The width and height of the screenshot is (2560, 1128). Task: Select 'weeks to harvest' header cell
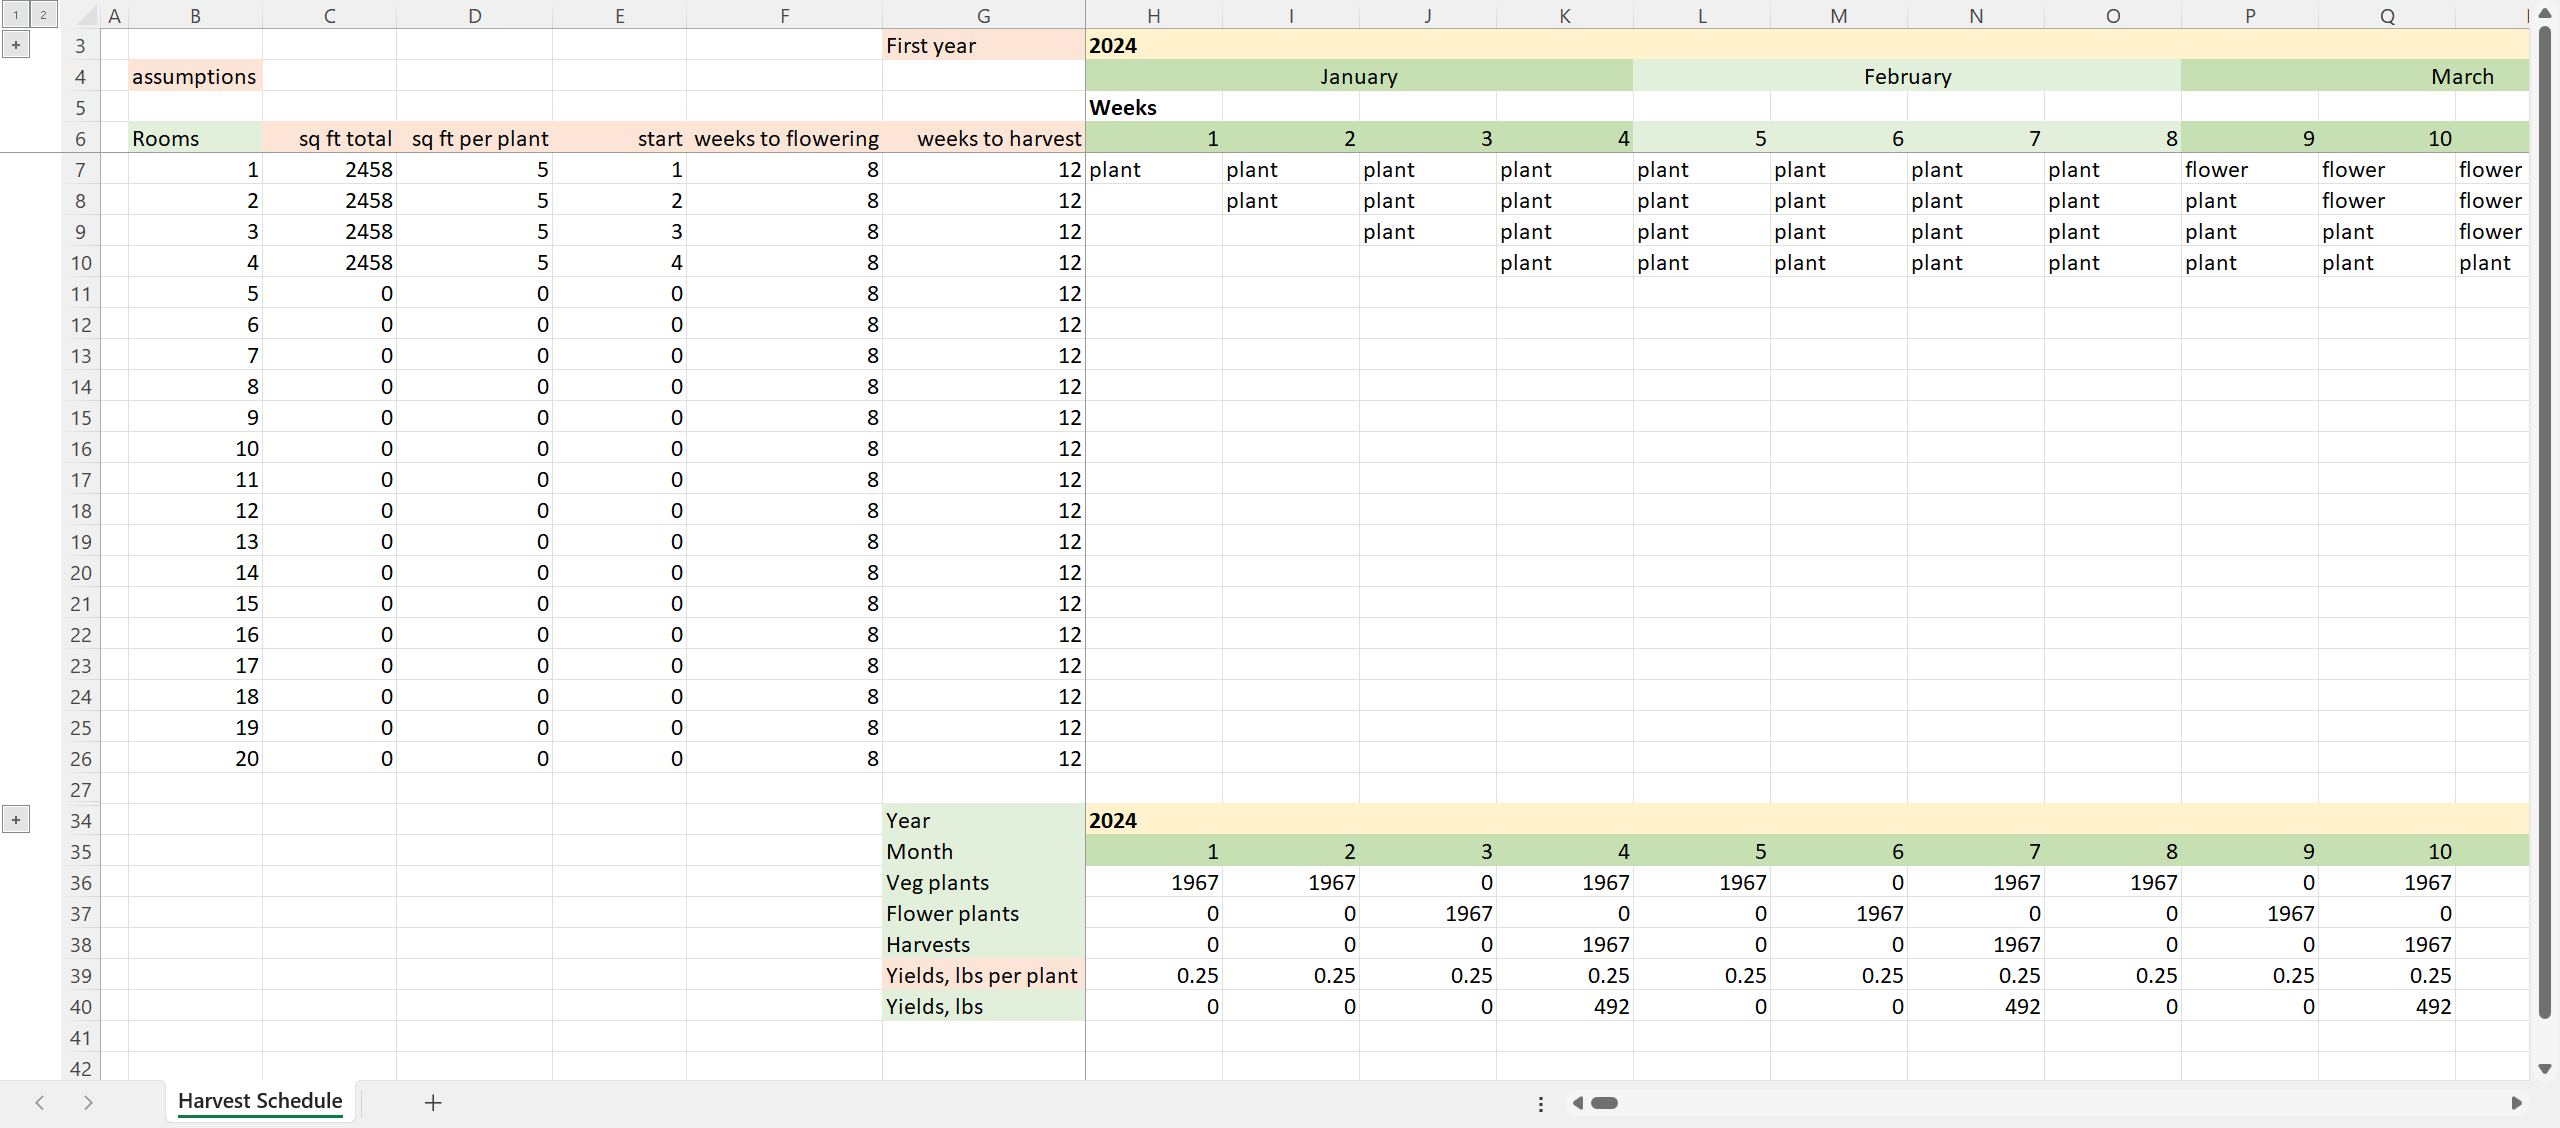[984, 138]
